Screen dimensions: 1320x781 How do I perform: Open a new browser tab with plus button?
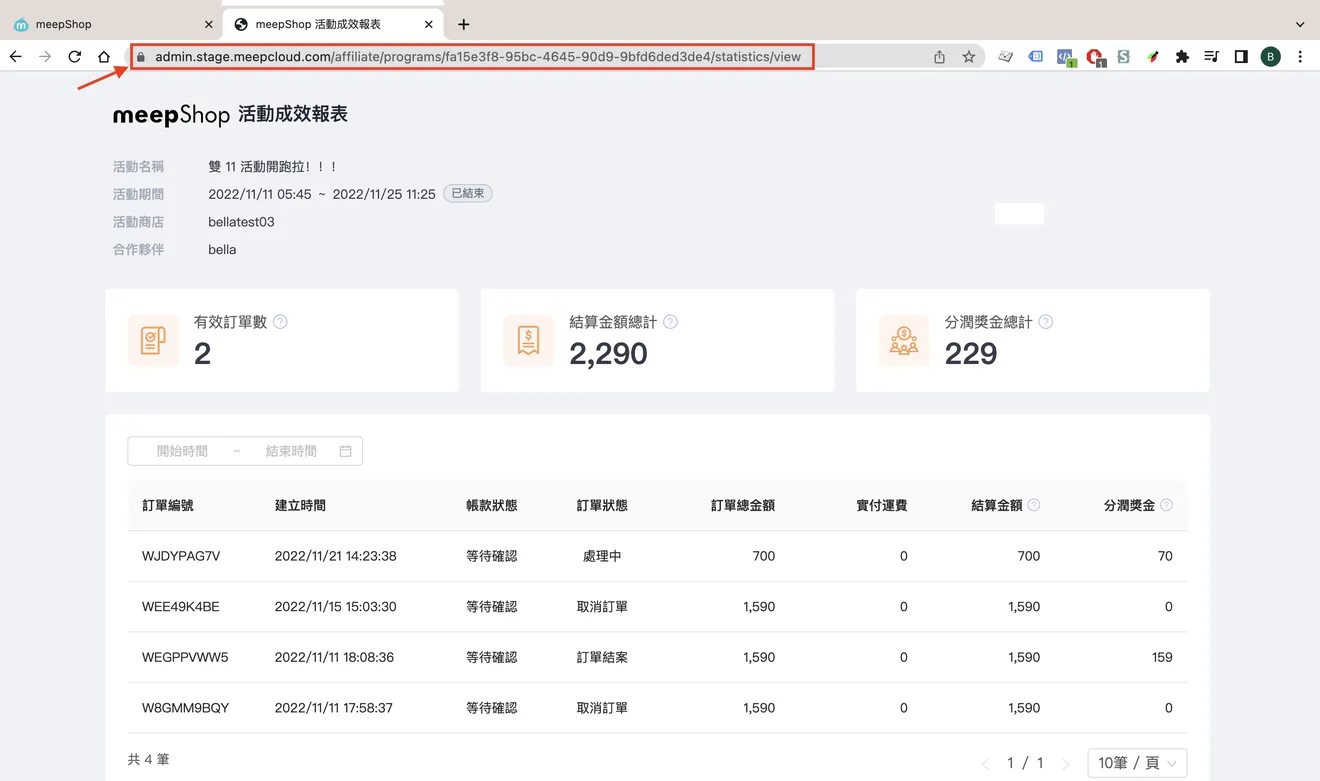tap(464, 24)
